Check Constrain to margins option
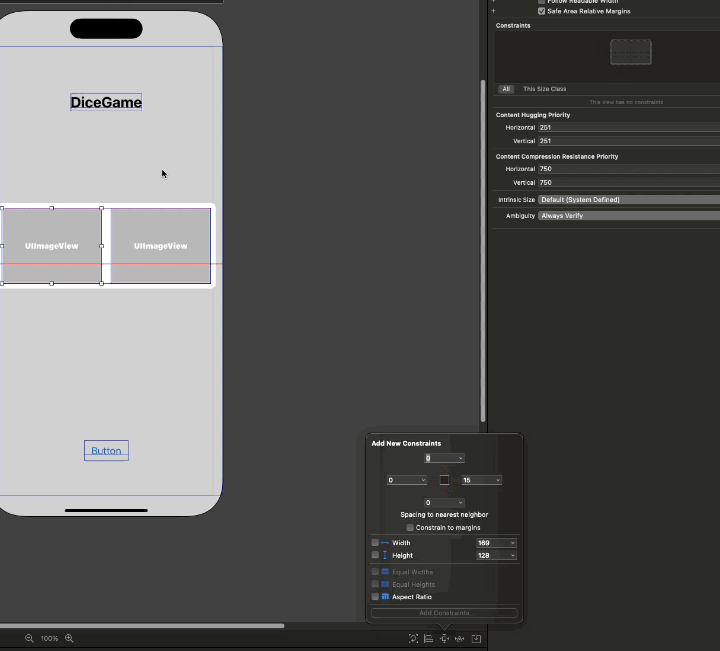 (410, 528)
